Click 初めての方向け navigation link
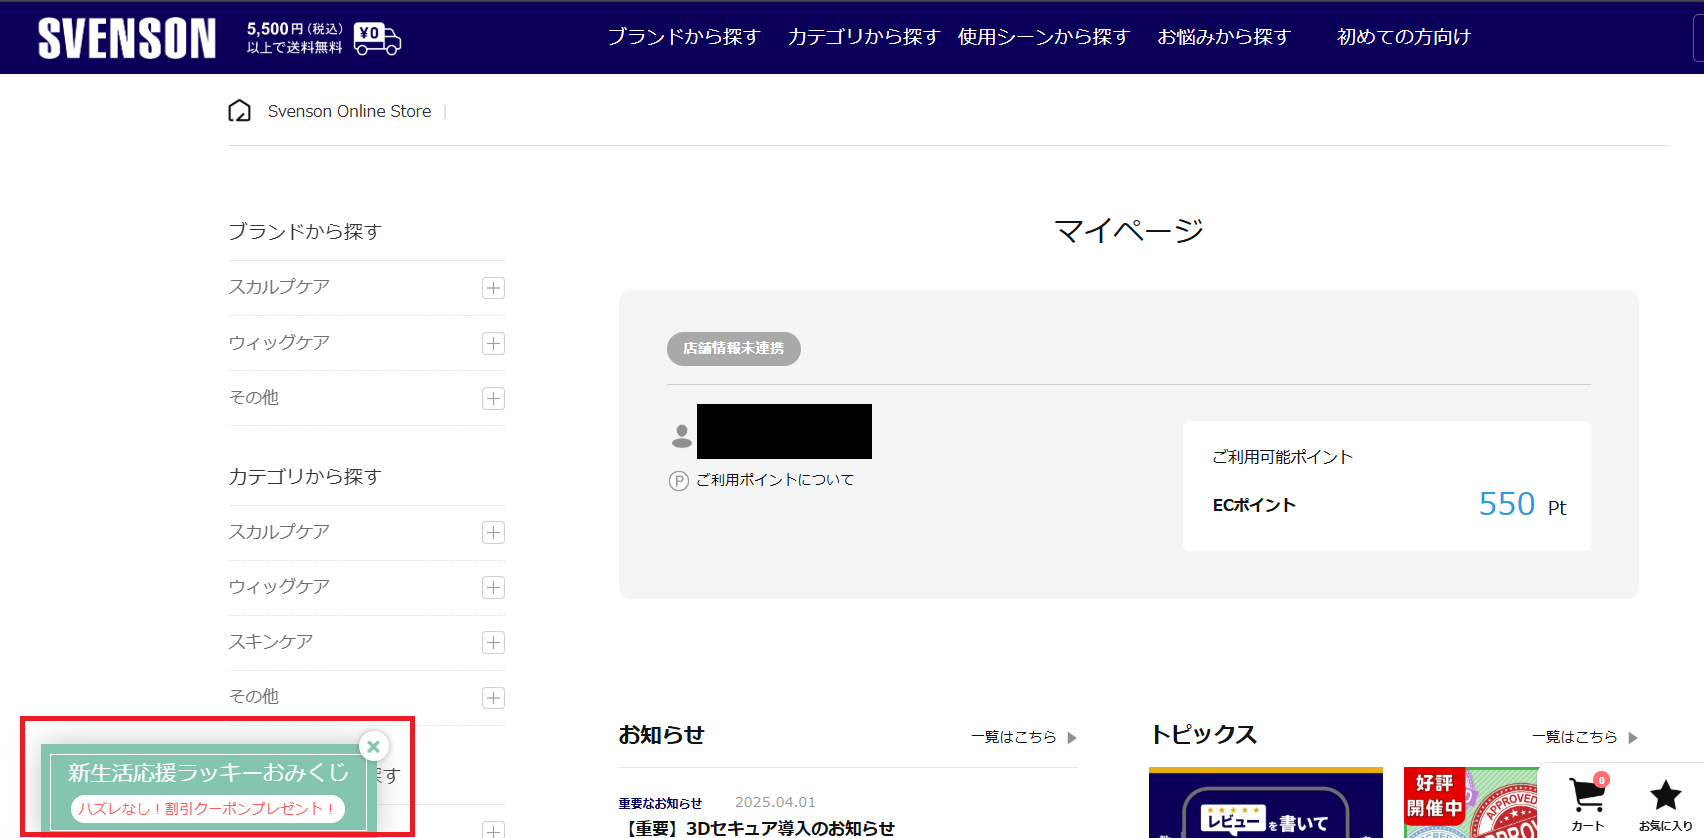The width and height of the screenshot is (1704, 838). click(1403, 37)
